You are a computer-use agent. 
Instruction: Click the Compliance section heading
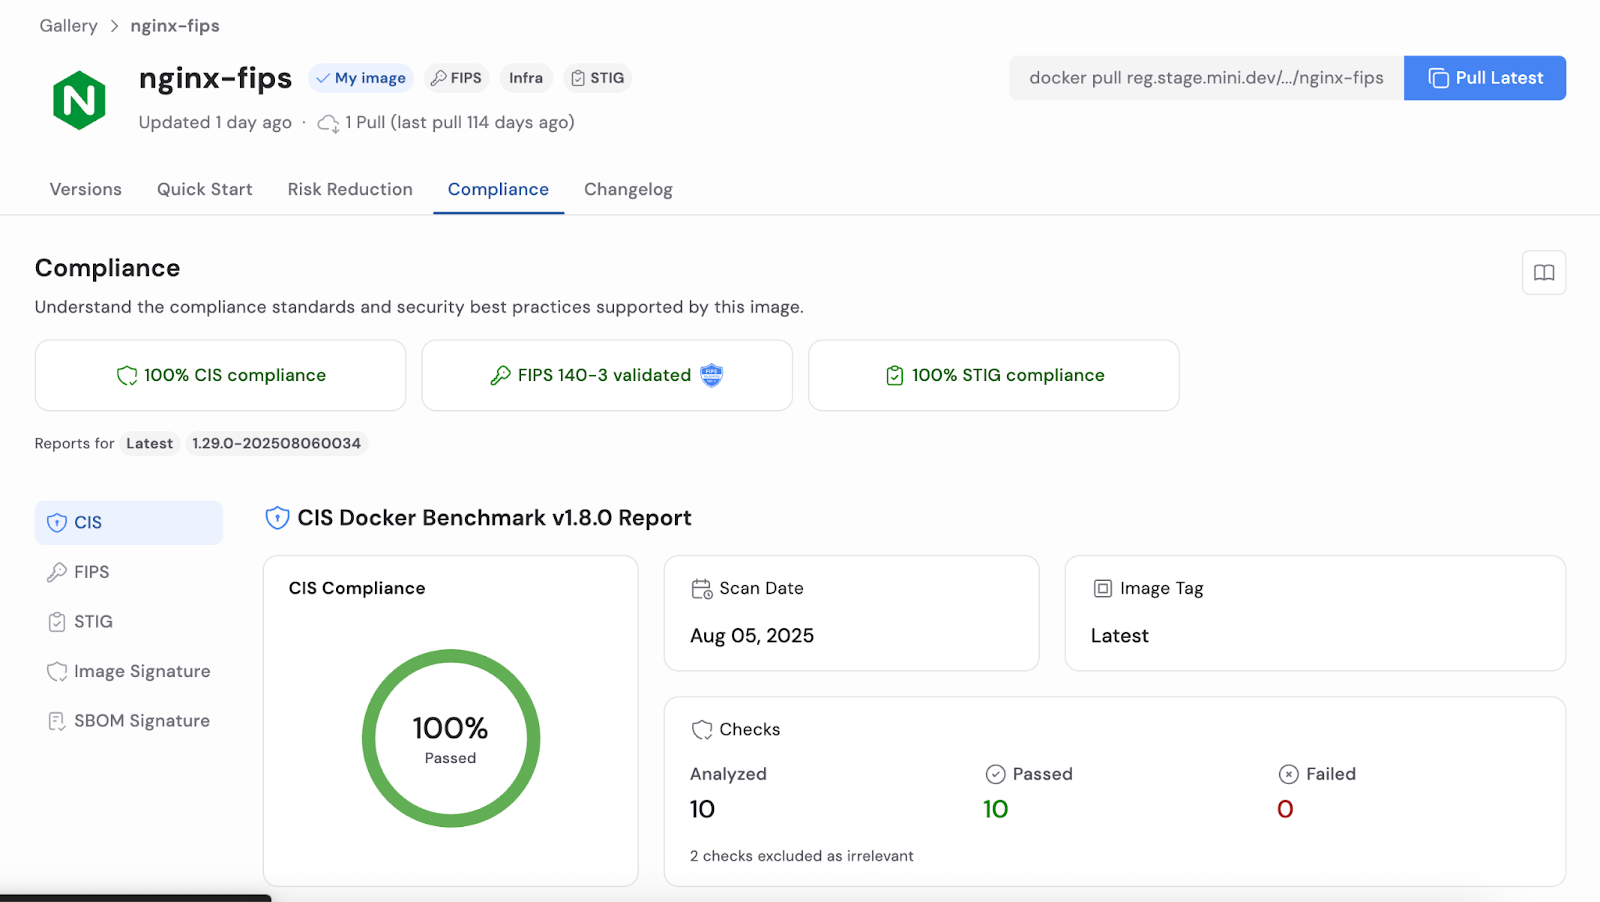click(x=108, y=268)
